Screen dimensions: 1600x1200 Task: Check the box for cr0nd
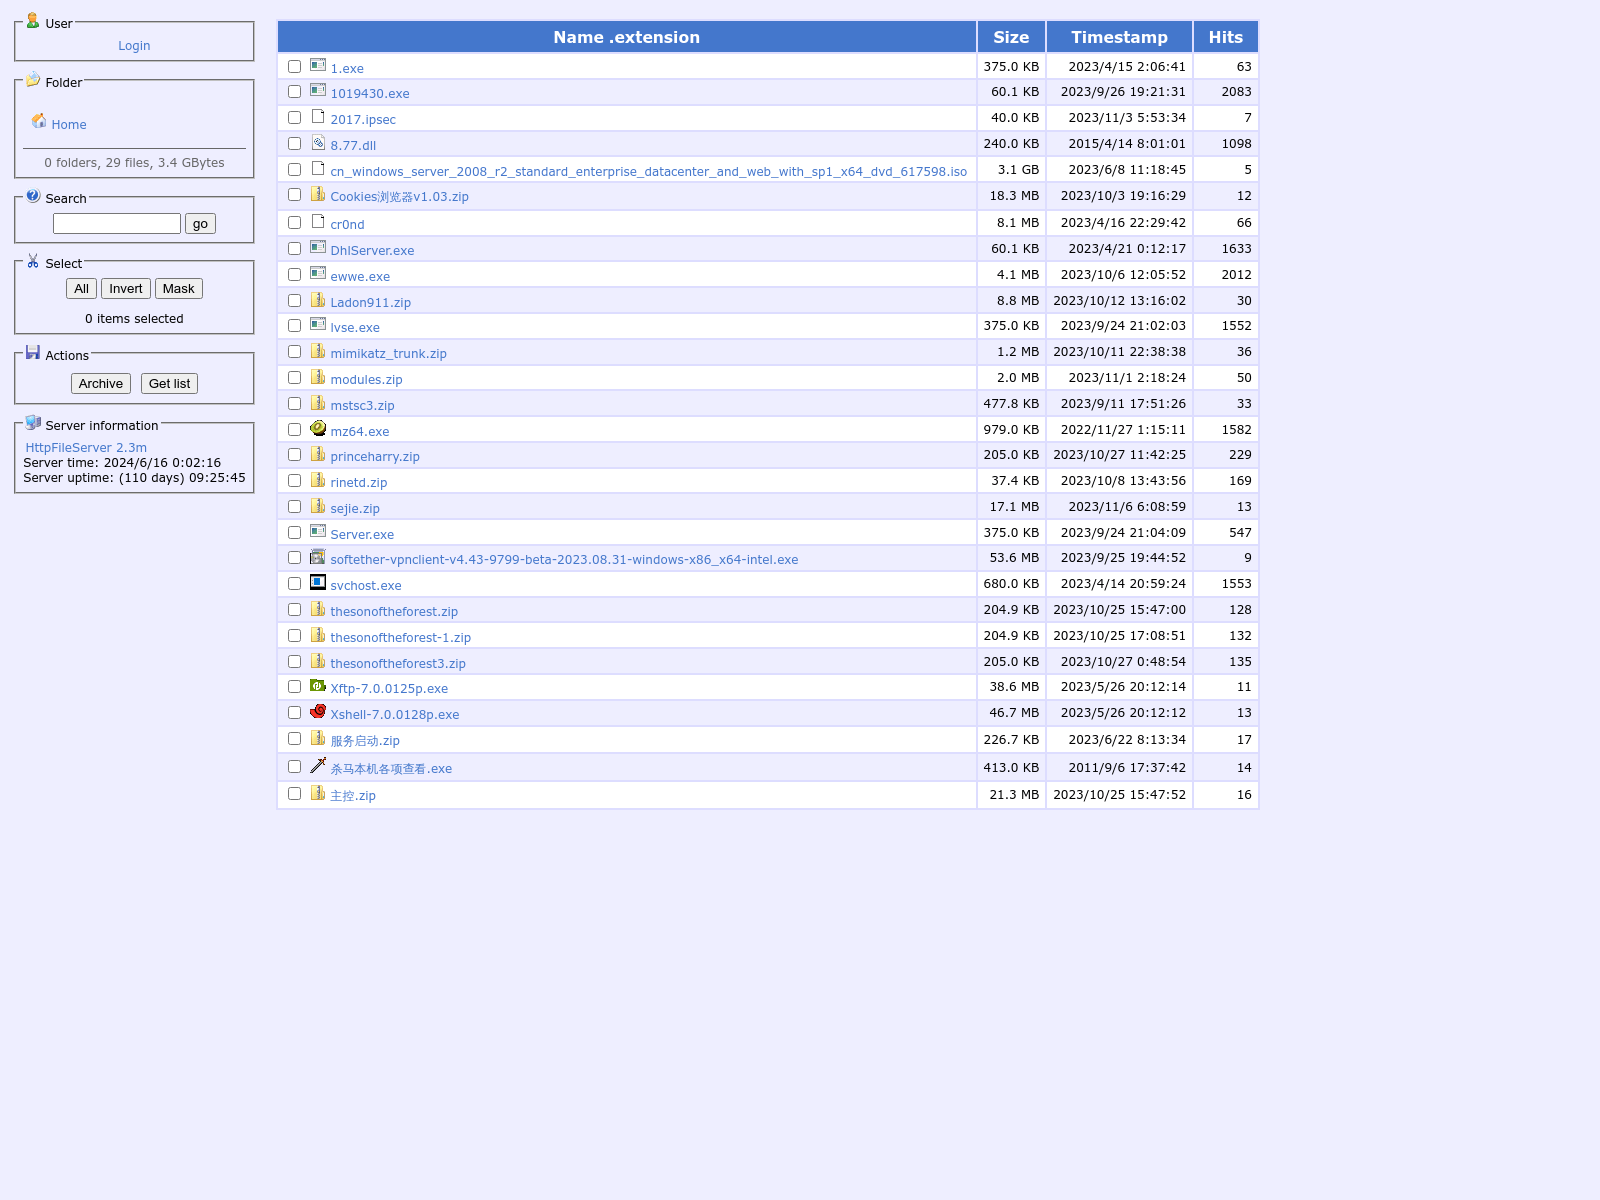tap(294, 222)
